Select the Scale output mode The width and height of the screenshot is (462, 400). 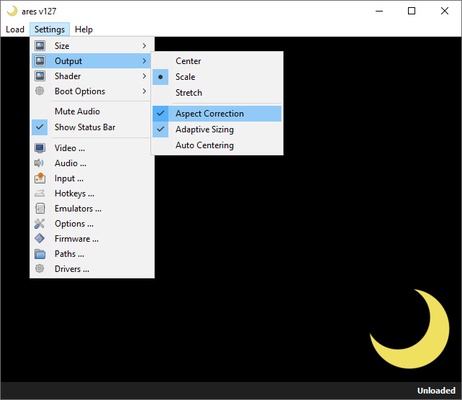click(x=217, y=77)
